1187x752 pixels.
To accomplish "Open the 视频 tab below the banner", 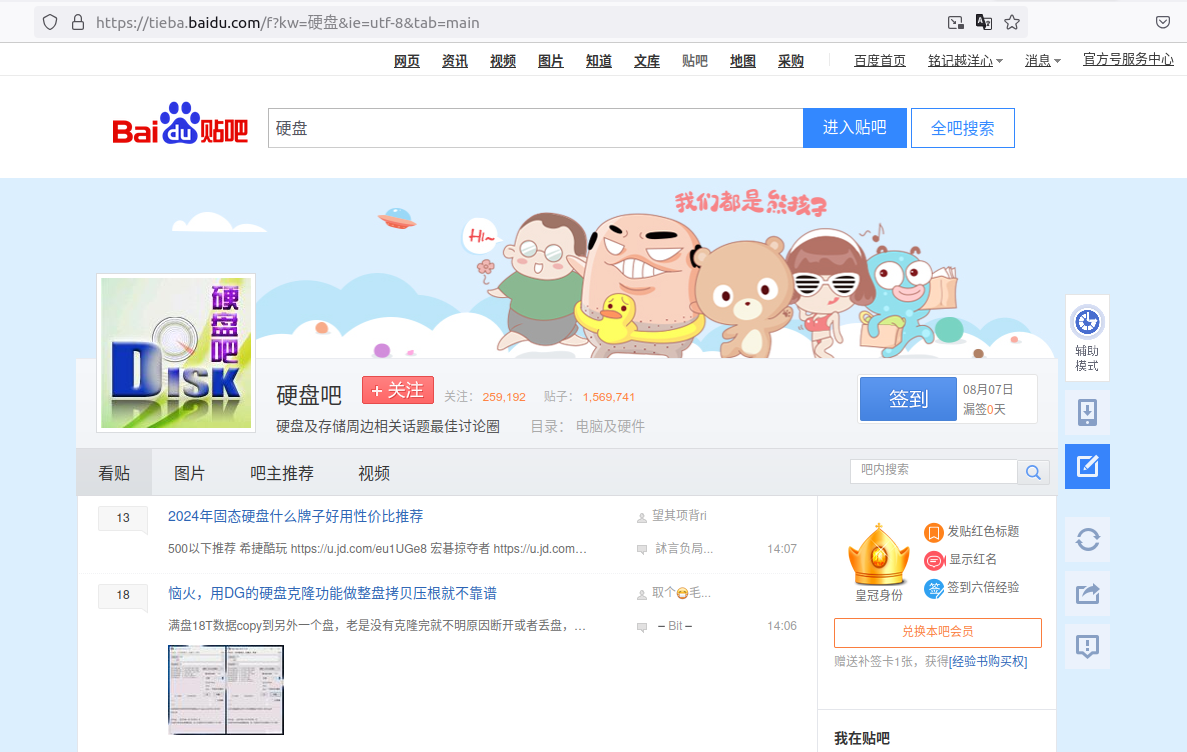I will tap(374, 473).
